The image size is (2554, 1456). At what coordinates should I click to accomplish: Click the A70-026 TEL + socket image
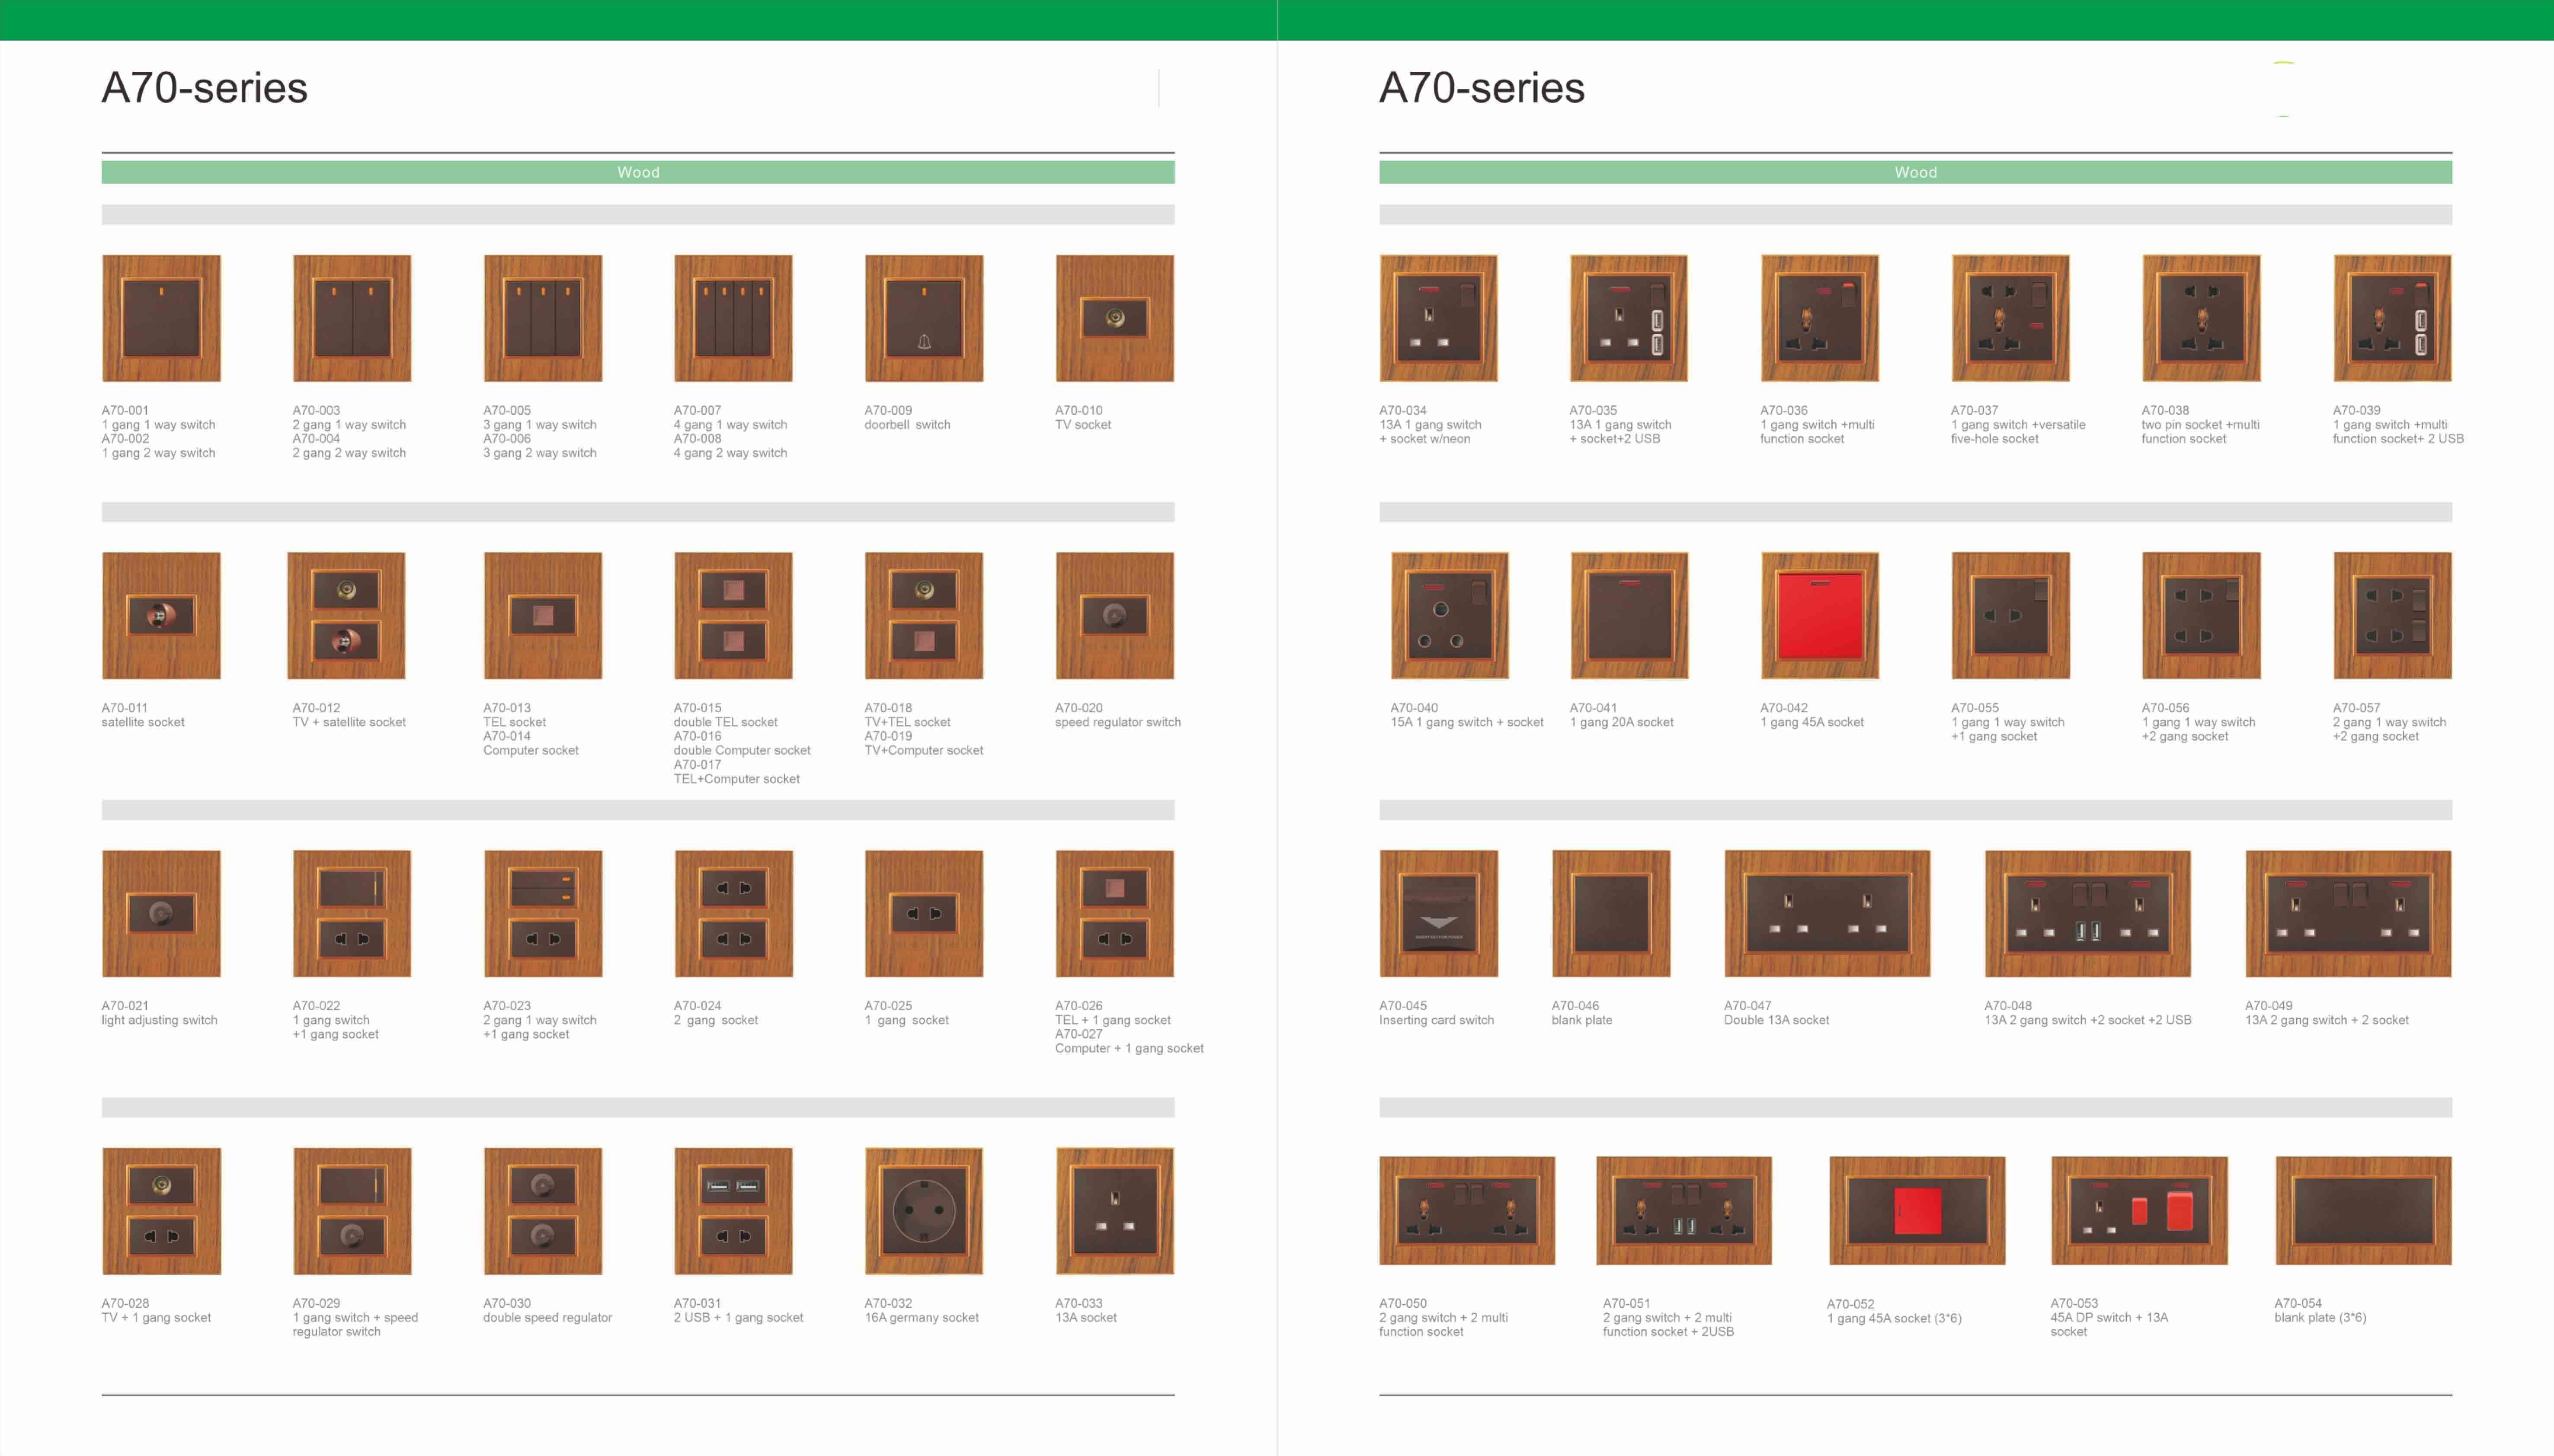pyautogui.click(x=1115, y=914)
